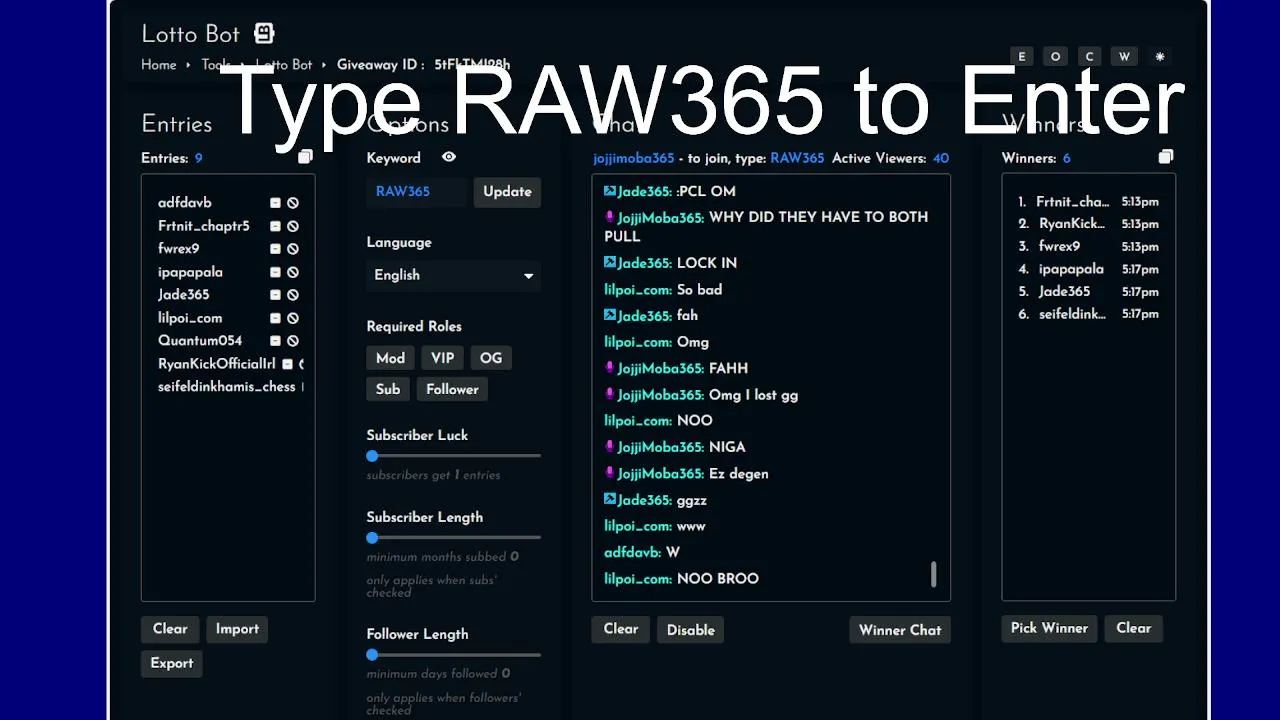Screen dimensions: 1280x720
Task: Remove adfdavb from the entries list
Action: pos(275,203)
